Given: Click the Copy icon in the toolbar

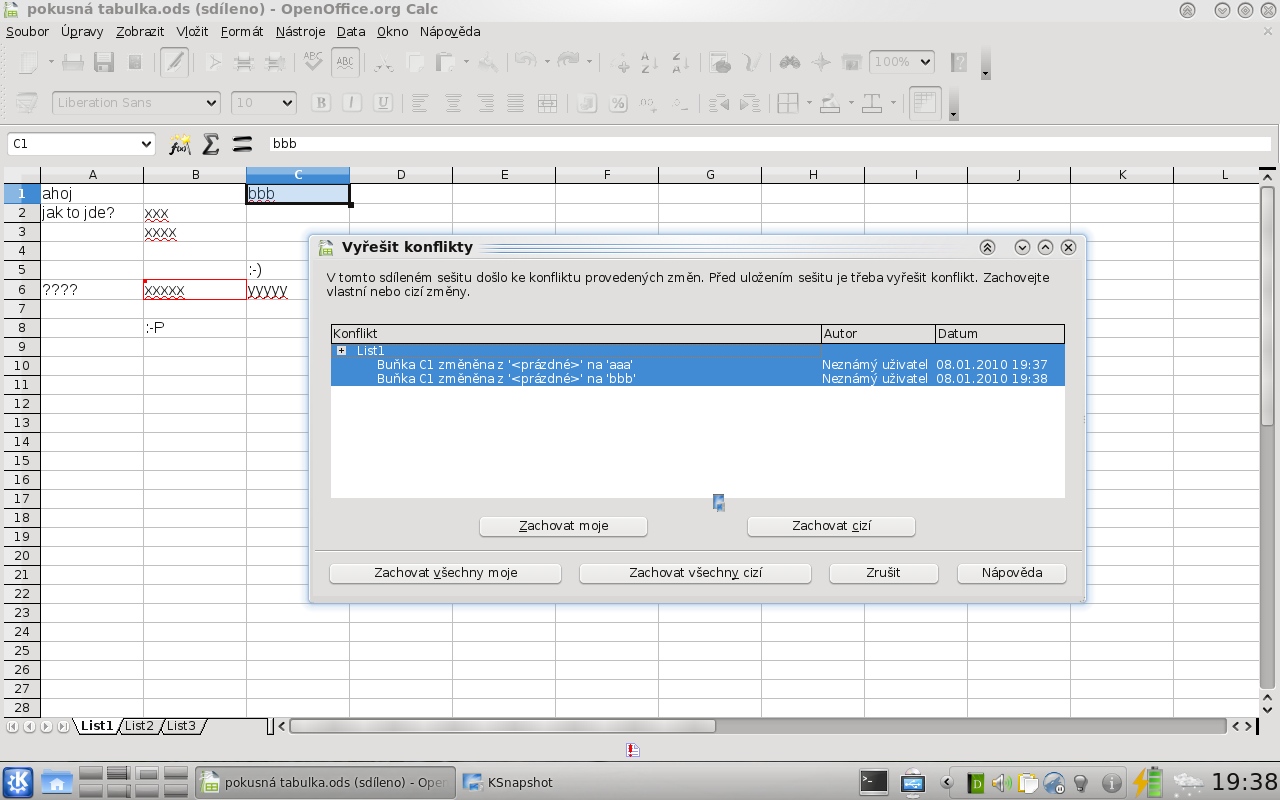Looking at the screenshot, I should (415, 62).
